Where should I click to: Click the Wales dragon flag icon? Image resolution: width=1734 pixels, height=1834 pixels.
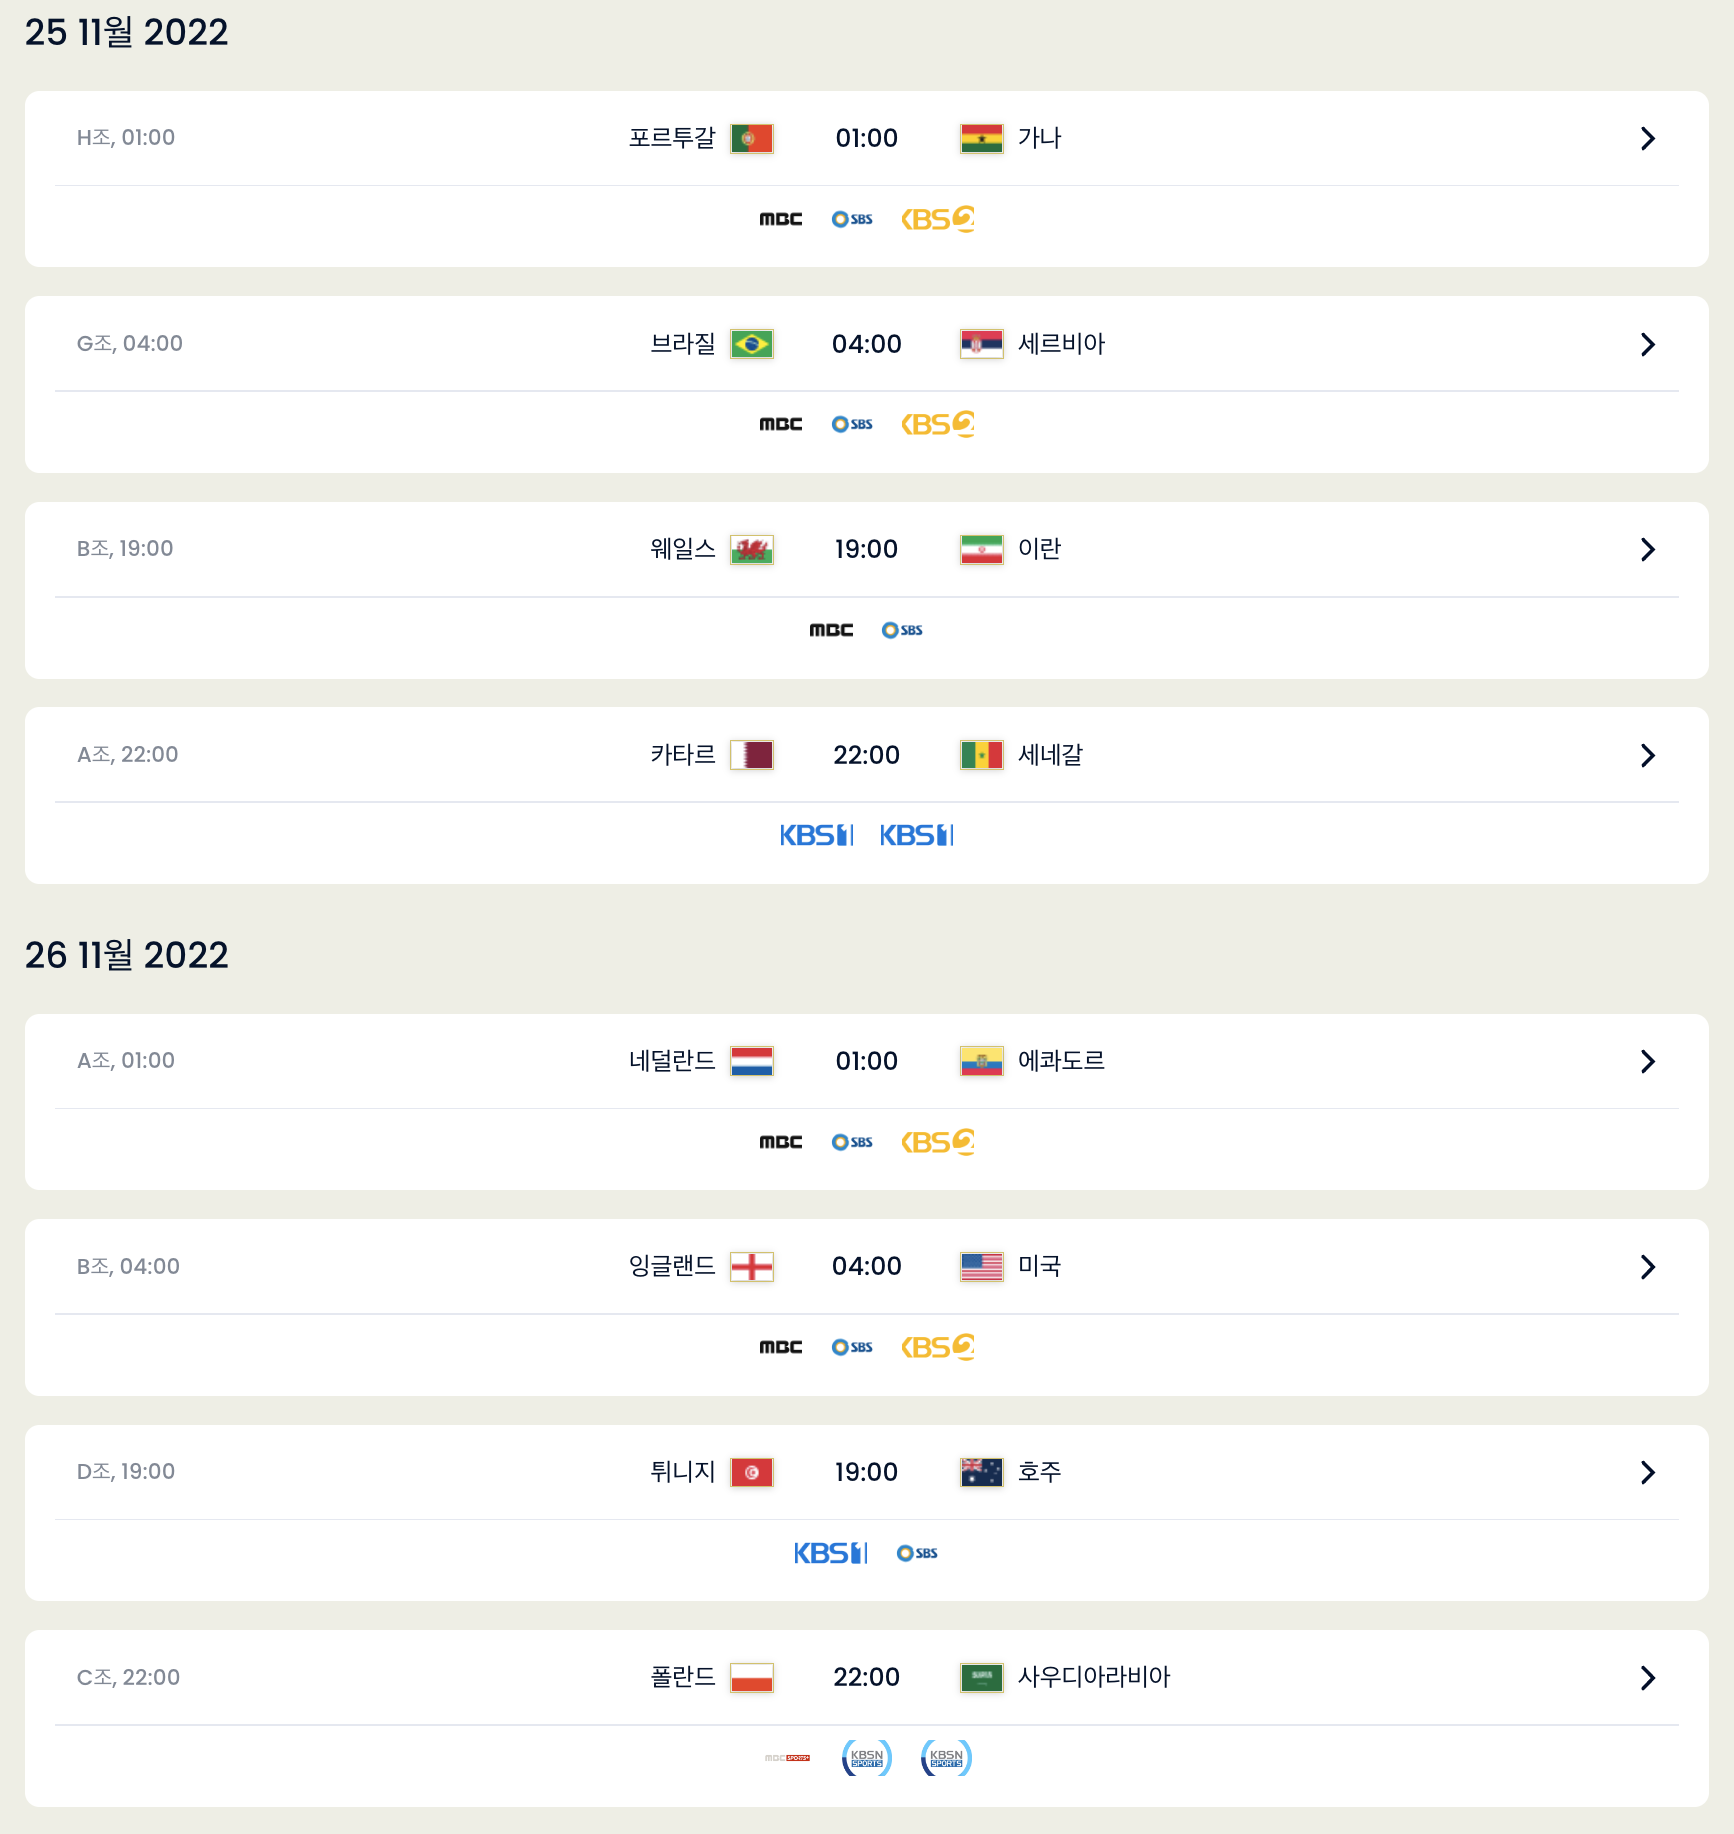point(751,549)
